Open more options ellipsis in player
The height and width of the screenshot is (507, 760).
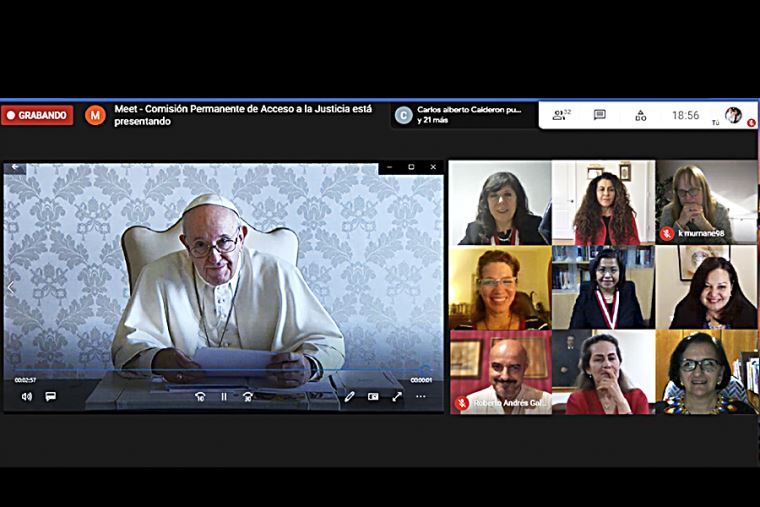tap(421, 397)
